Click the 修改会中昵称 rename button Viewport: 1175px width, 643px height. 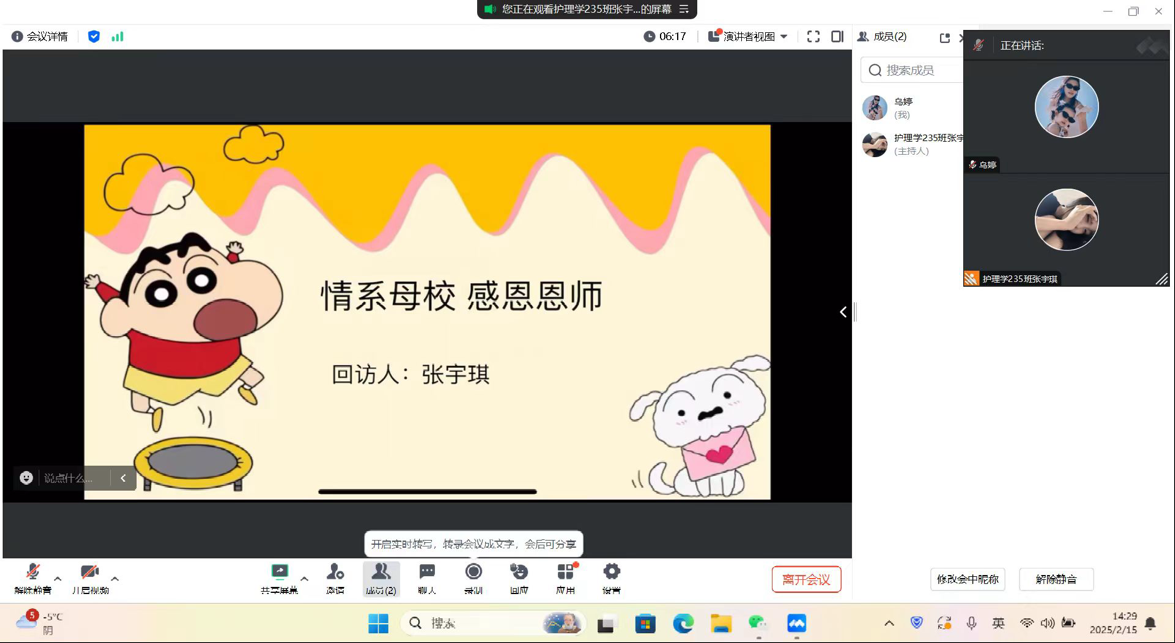point(967,579)
